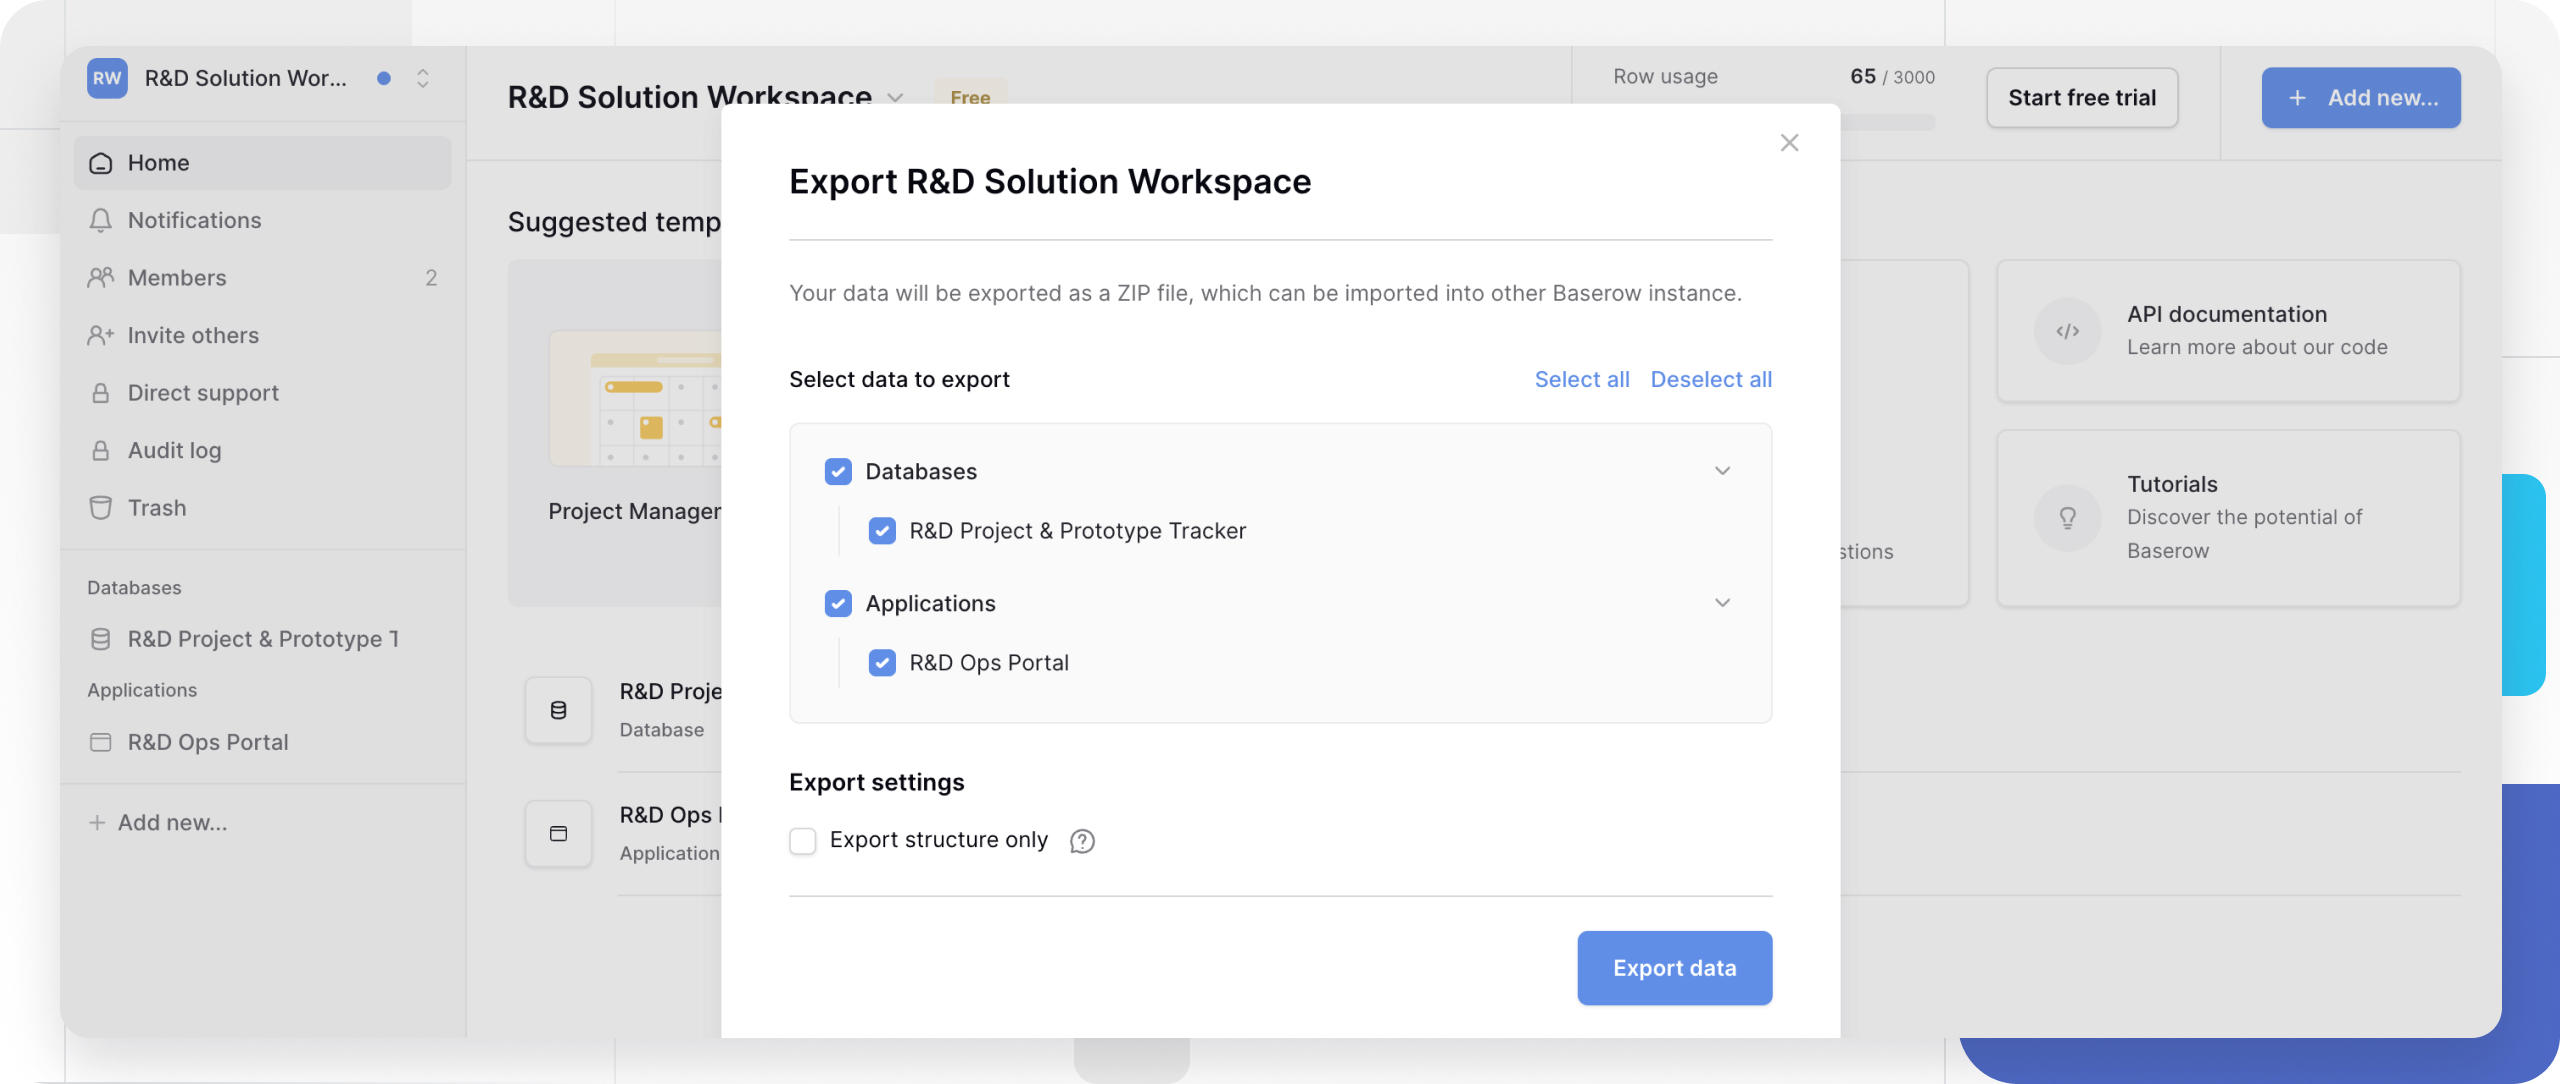Image resolution: width=2560 pixels, height=1084 pixels.
Task: Collapse the Databases section chevron
Action: (1723, 471)
